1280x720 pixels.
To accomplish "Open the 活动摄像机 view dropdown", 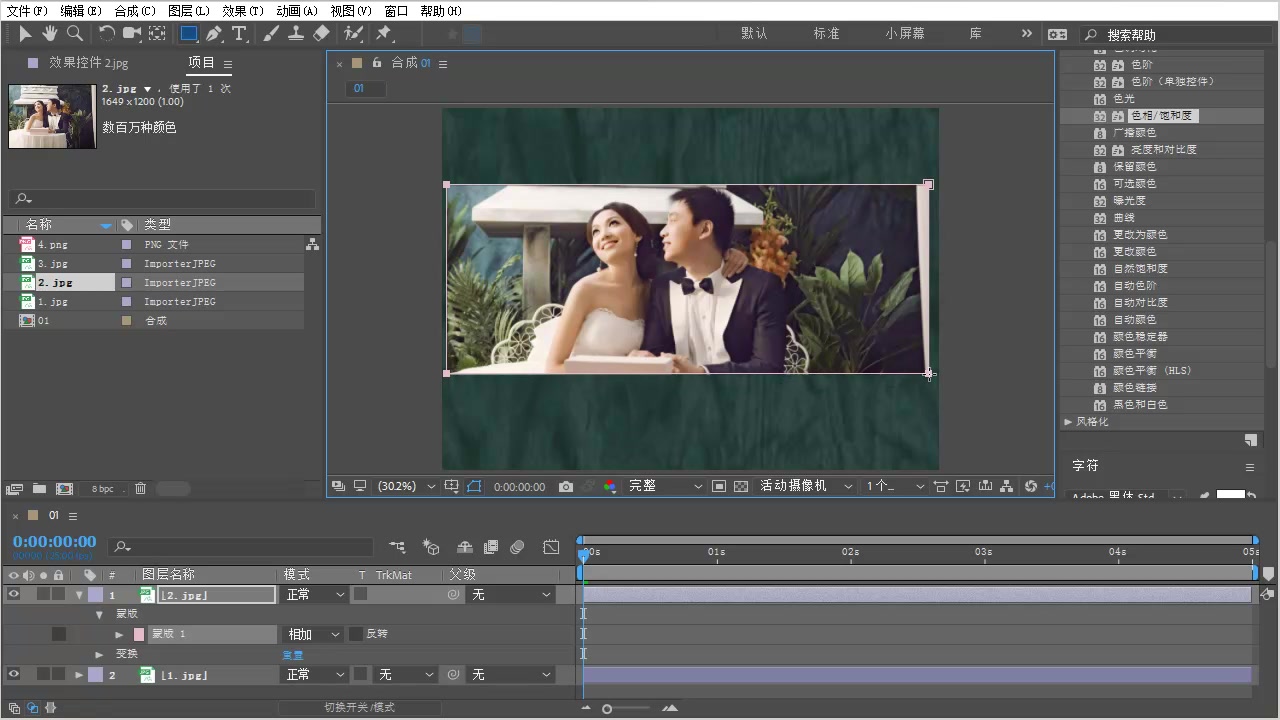I will tap(805, 486).
